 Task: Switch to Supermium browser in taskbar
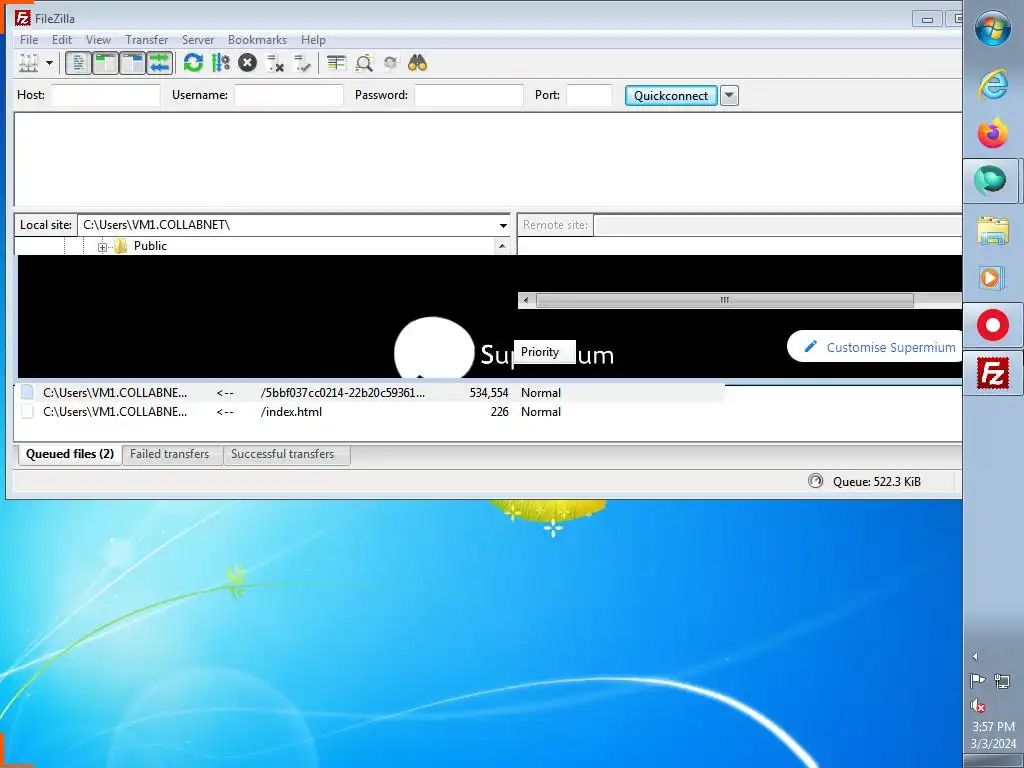pos(991,180)
